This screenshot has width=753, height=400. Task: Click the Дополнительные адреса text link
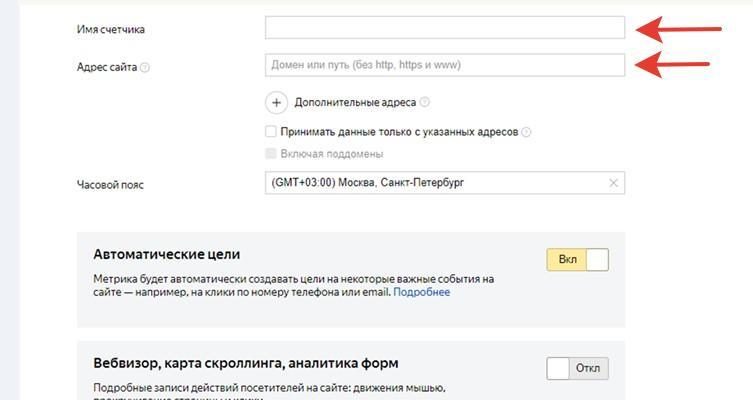coord(355,102)
